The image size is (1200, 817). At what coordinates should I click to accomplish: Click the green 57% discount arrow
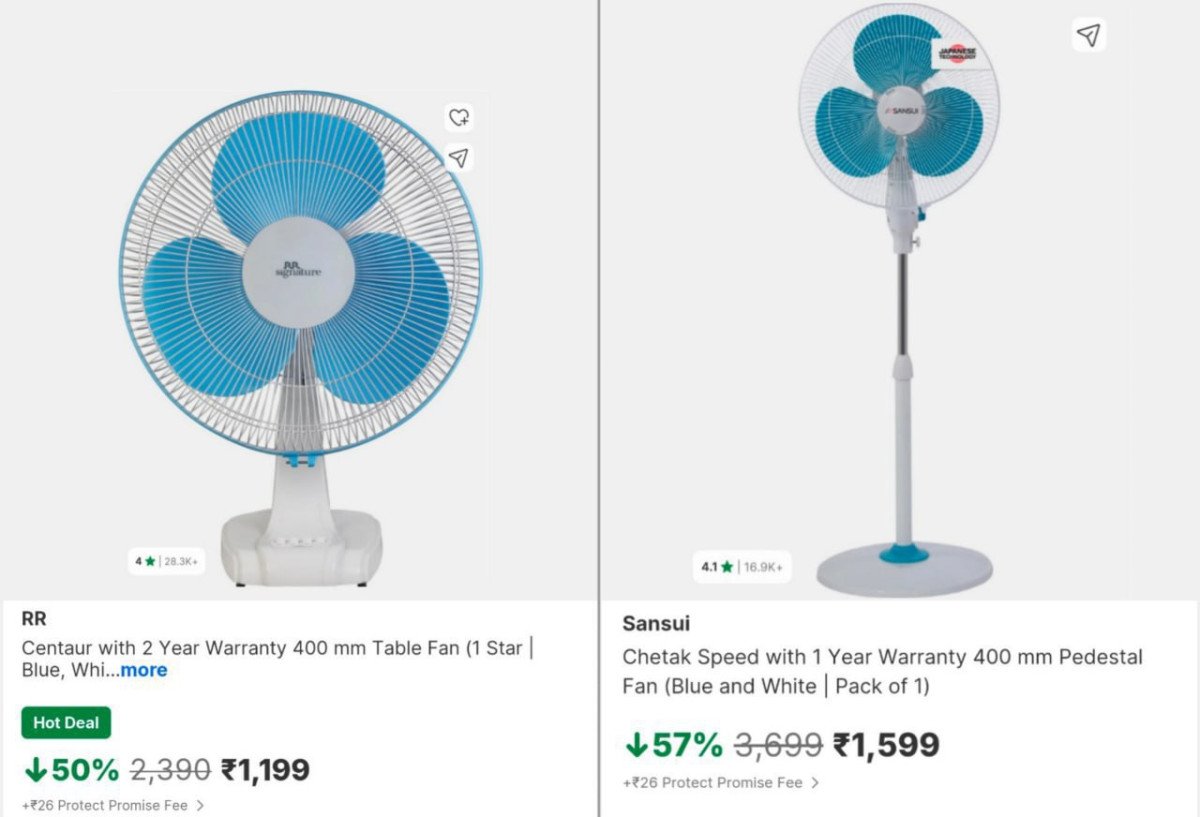(636, 745)
